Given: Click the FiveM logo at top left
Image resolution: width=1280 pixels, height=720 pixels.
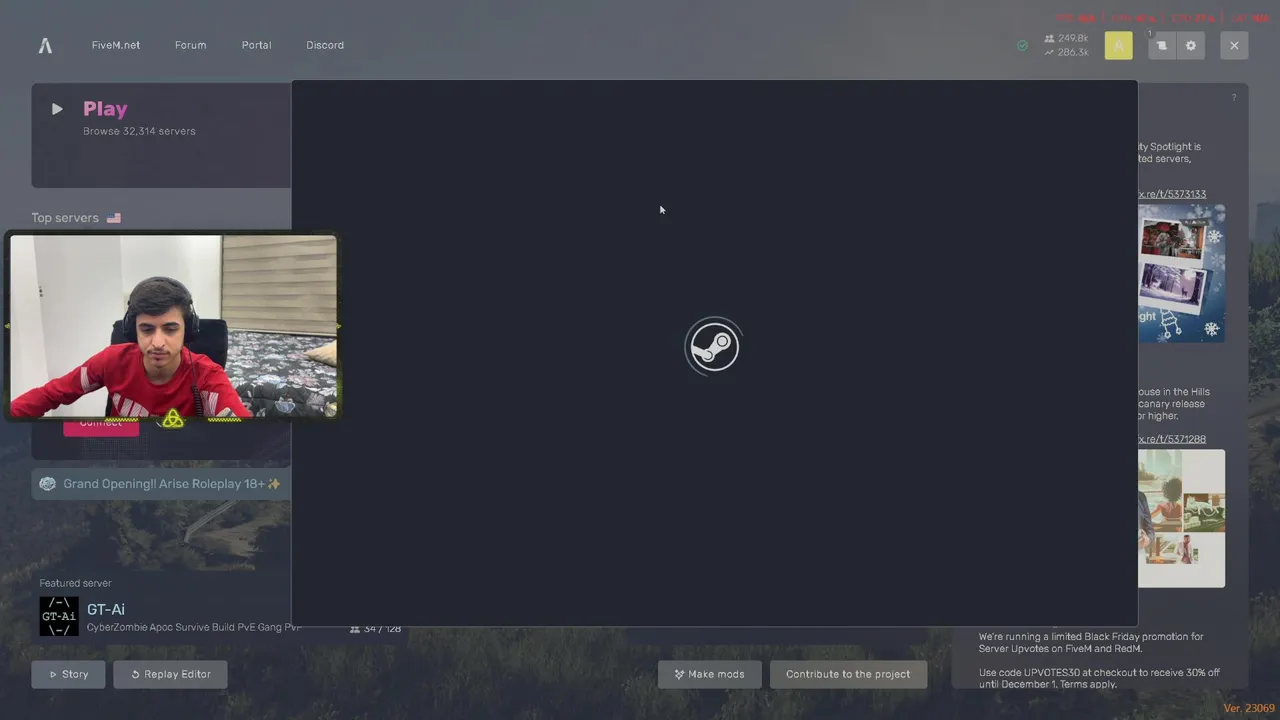Looking at the screenshot, I should 45,45.
